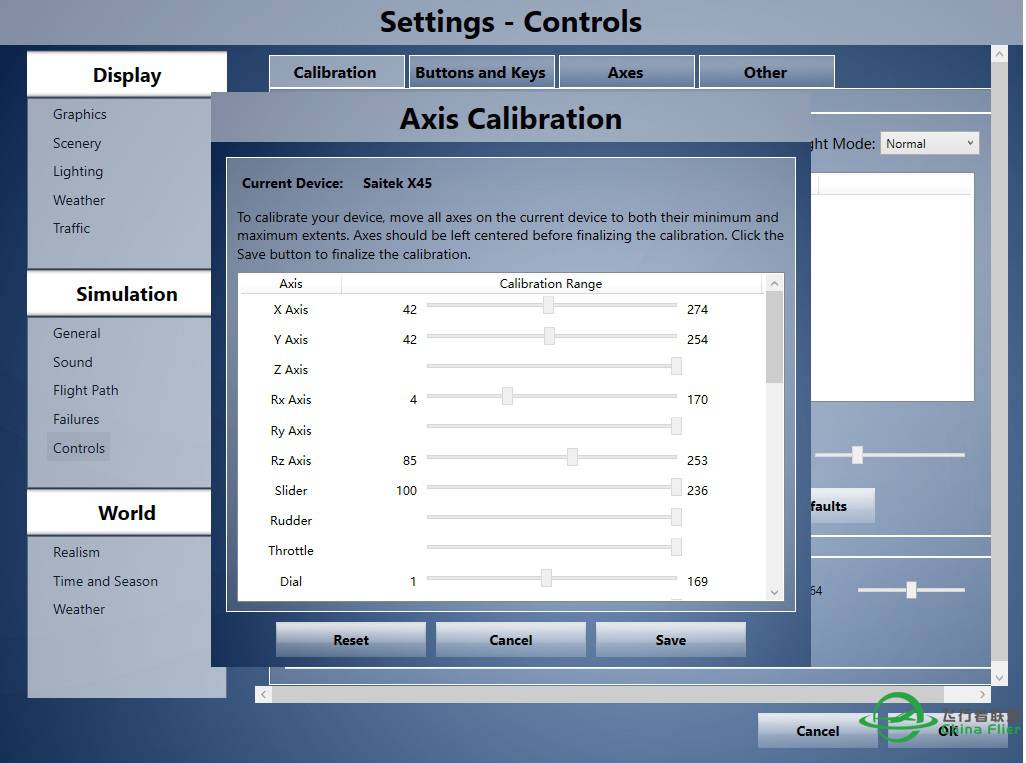1026x763 pixels.
Task: Cancel the Axis Calibration dialog
Action: [510, 640]
